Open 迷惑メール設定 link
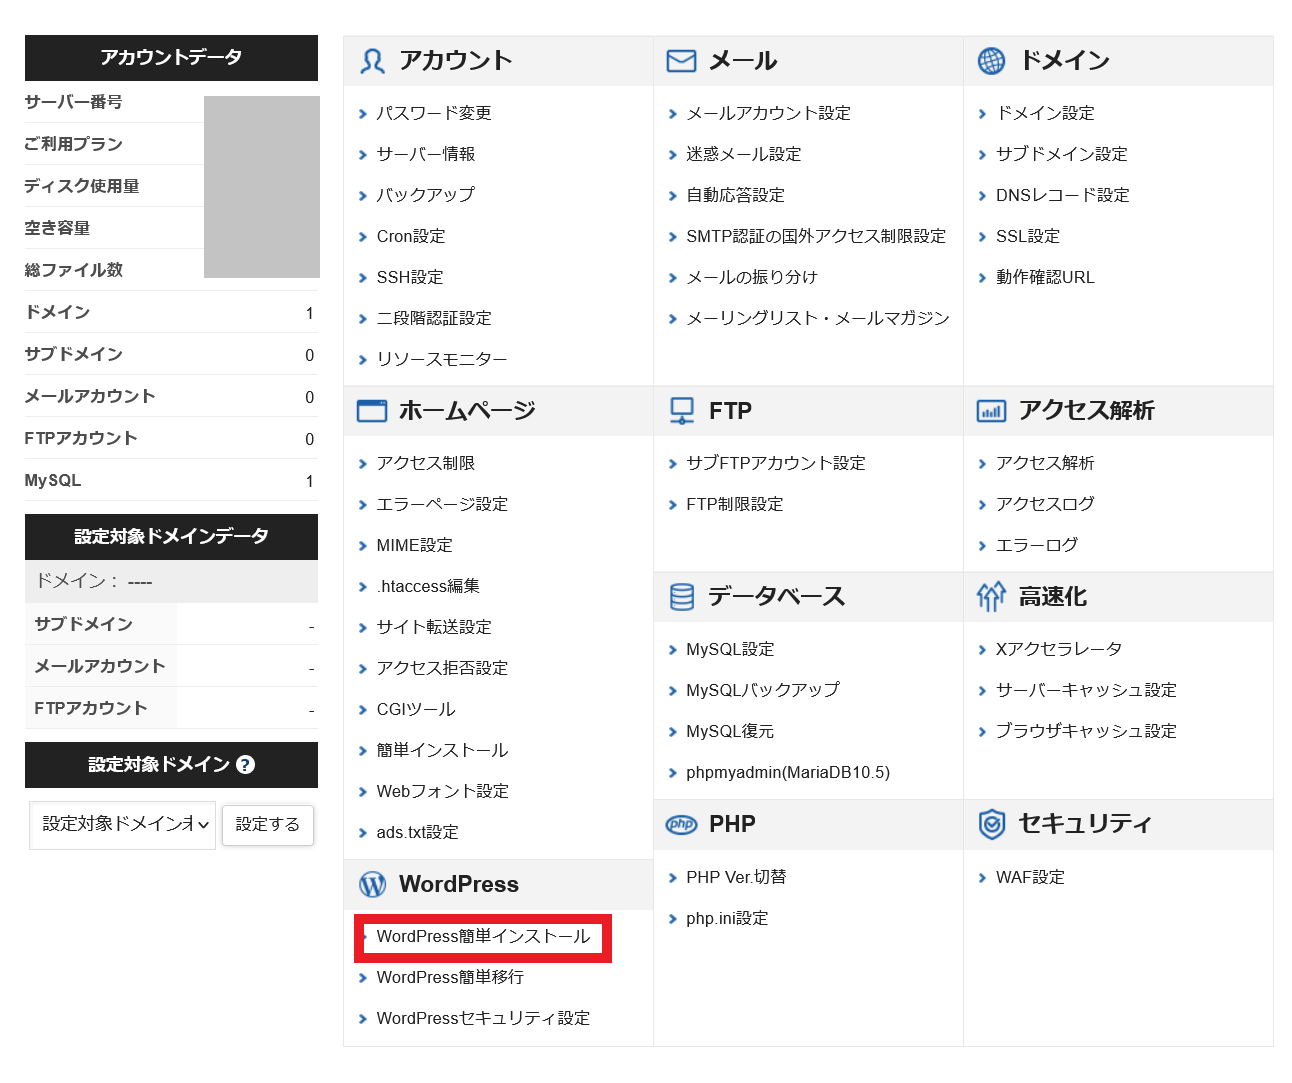1292x1083 pixels. click(744, 154)
